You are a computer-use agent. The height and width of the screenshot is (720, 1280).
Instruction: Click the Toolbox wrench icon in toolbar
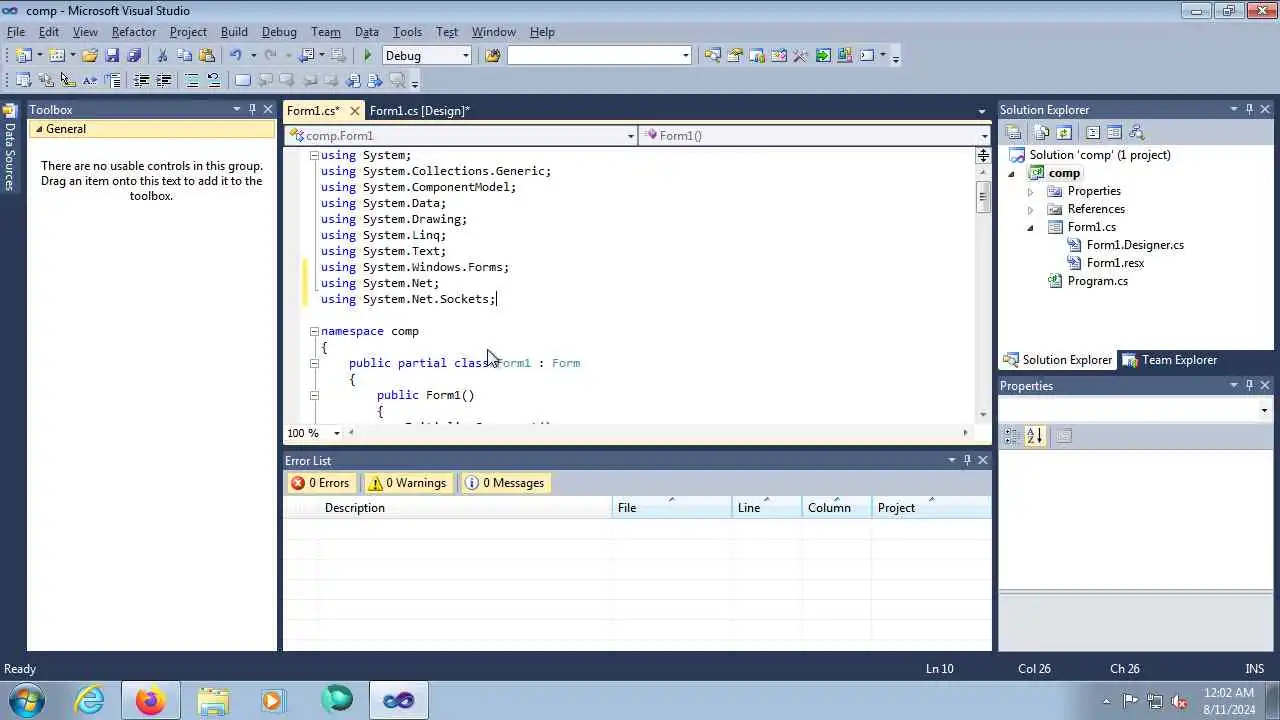click(x=800, y=56)
